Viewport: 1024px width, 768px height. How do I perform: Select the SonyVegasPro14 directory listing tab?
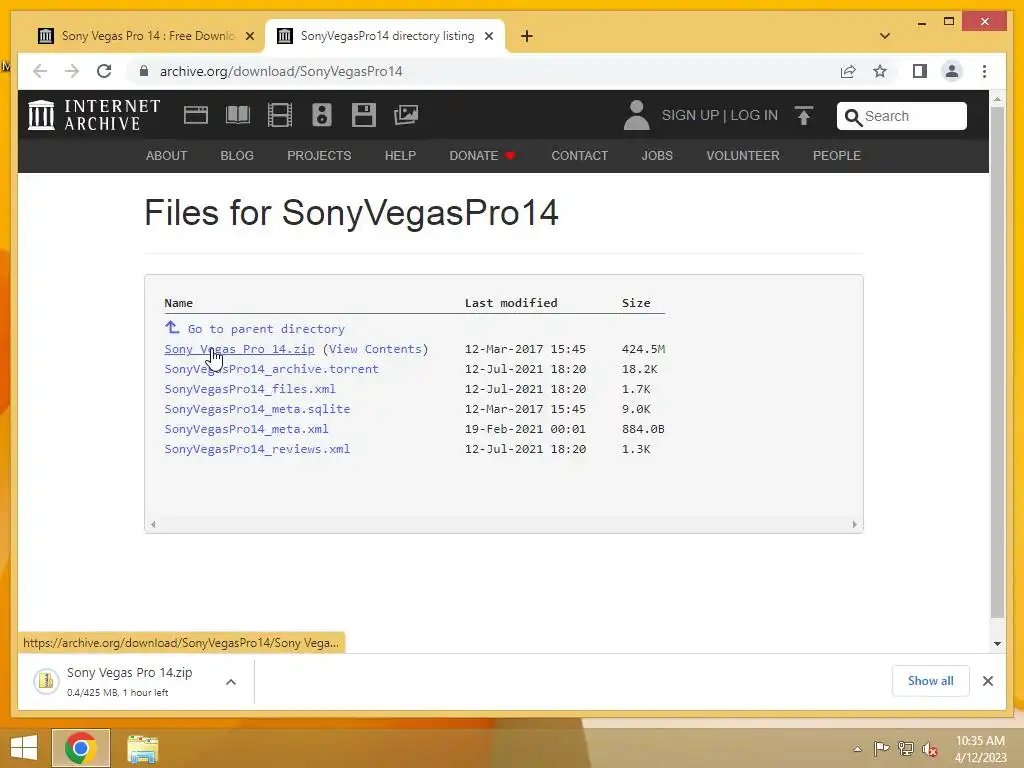(x=385, y=36)
